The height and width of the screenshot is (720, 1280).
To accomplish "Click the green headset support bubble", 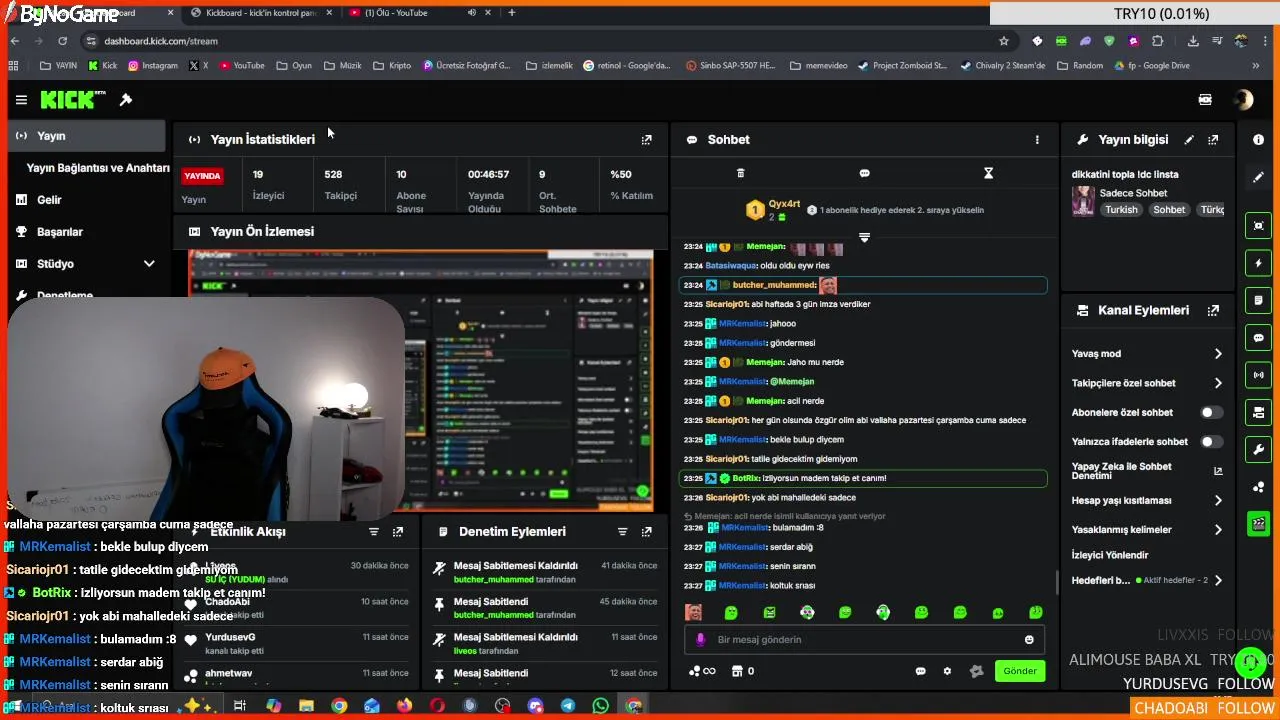I will pos(1249,662).
